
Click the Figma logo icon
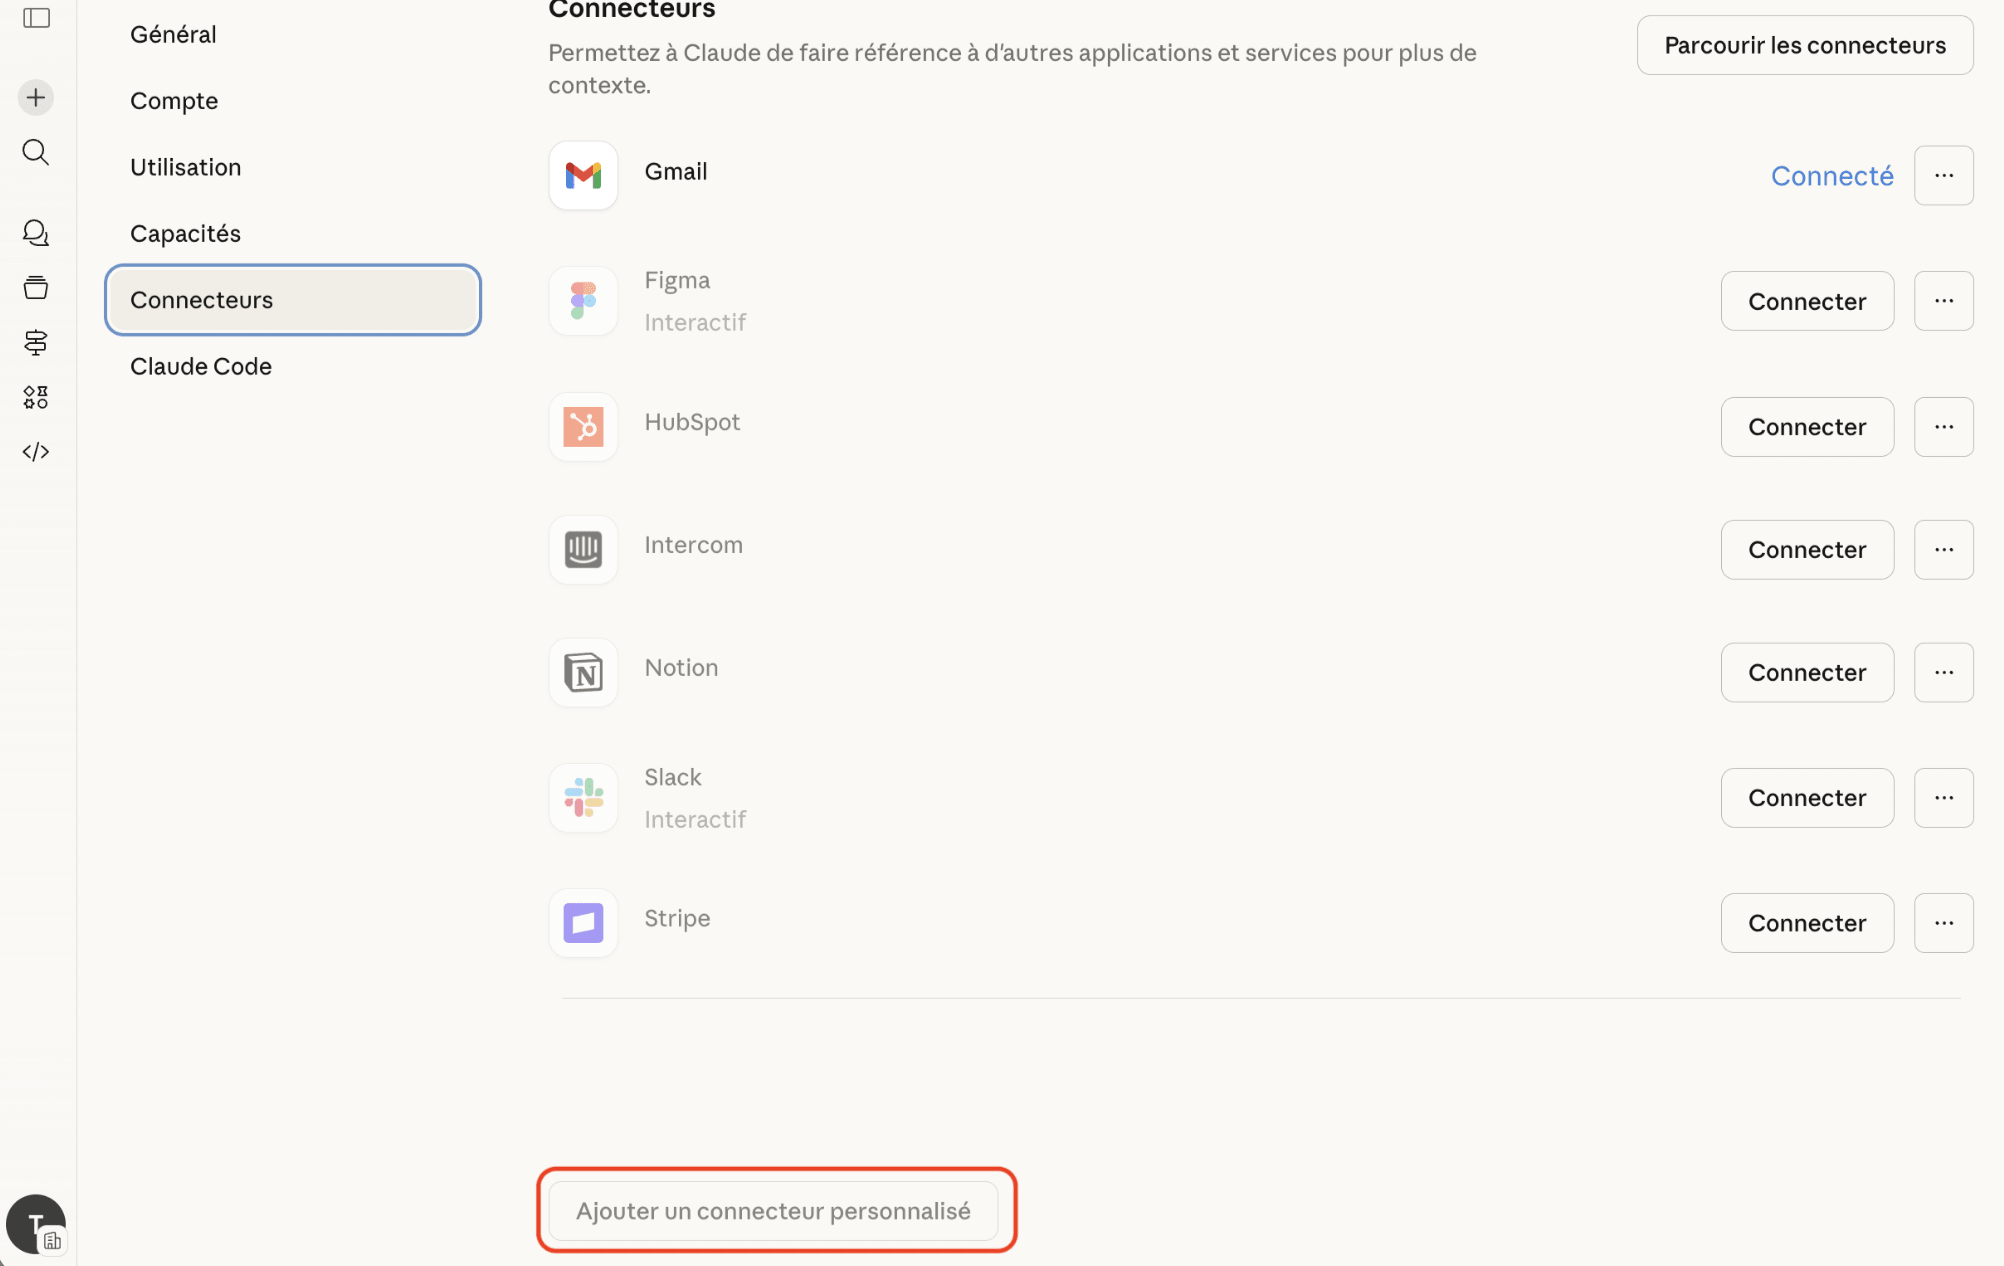click(583, 301)
